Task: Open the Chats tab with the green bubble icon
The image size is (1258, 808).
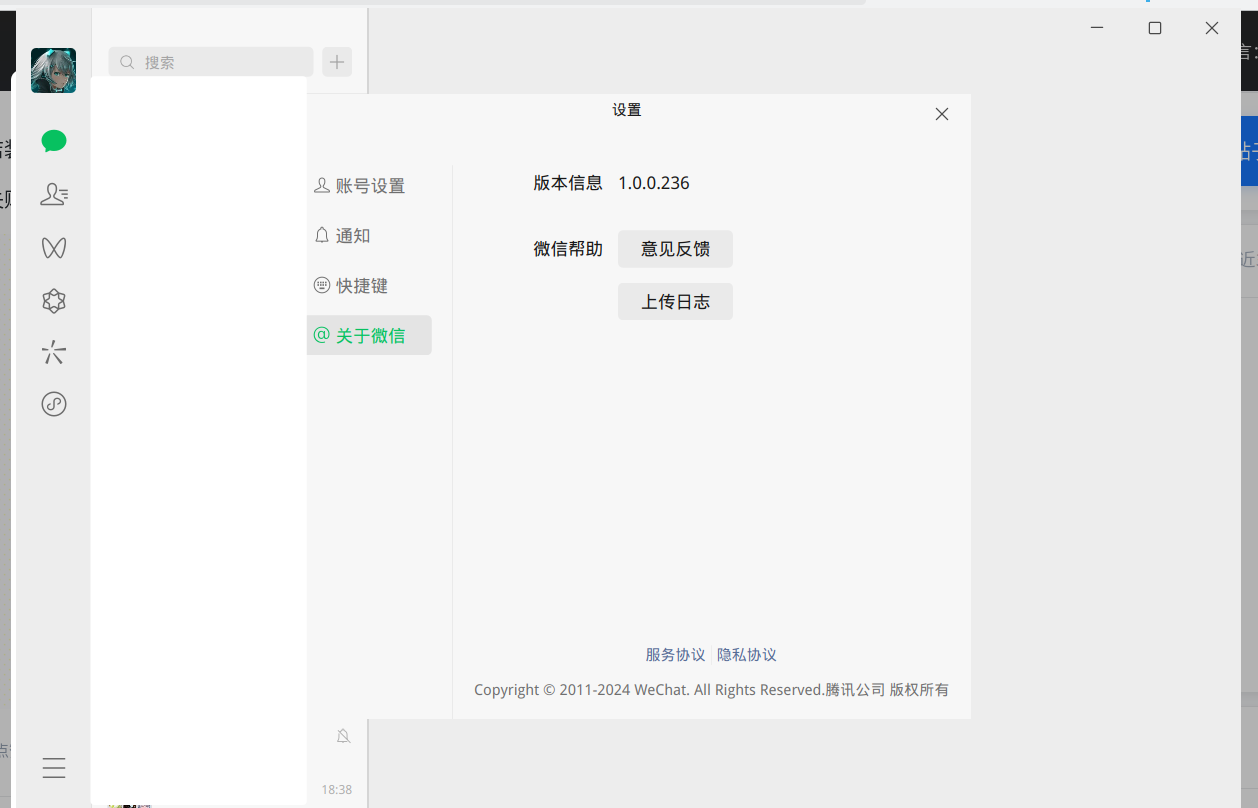Action: [54, 142]
